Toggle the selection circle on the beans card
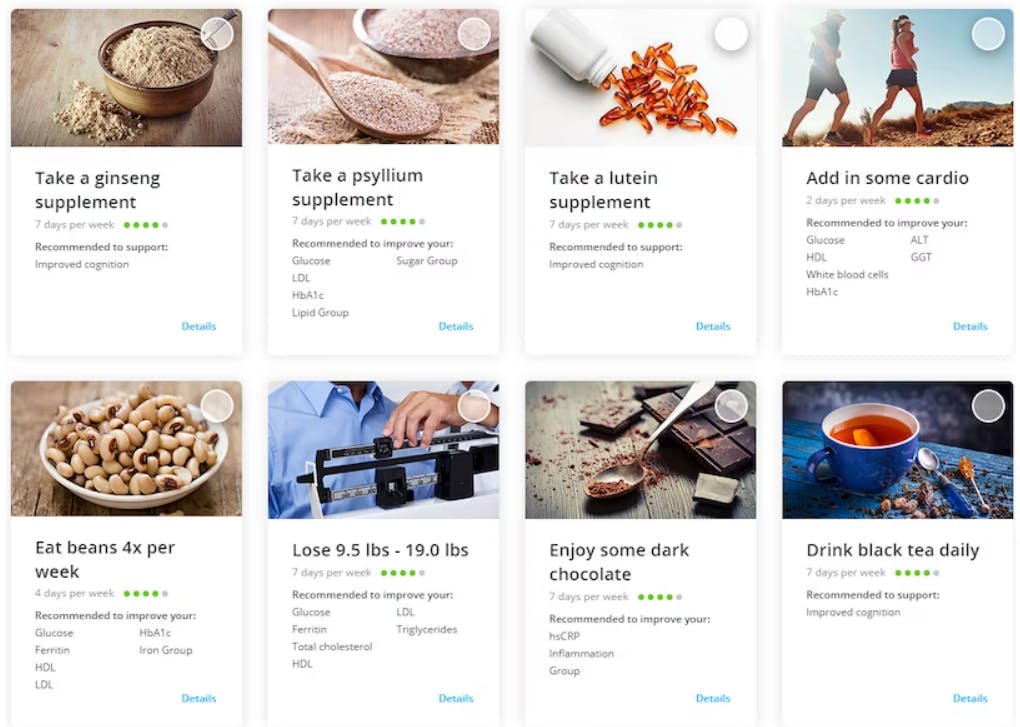This screenshot has height=727, width=1020. (x=215, y=406)
